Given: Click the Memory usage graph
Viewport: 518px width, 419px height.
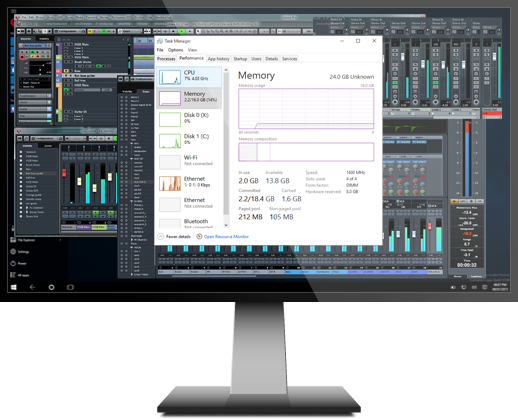Looking at the screenshot, I should 306,108.
